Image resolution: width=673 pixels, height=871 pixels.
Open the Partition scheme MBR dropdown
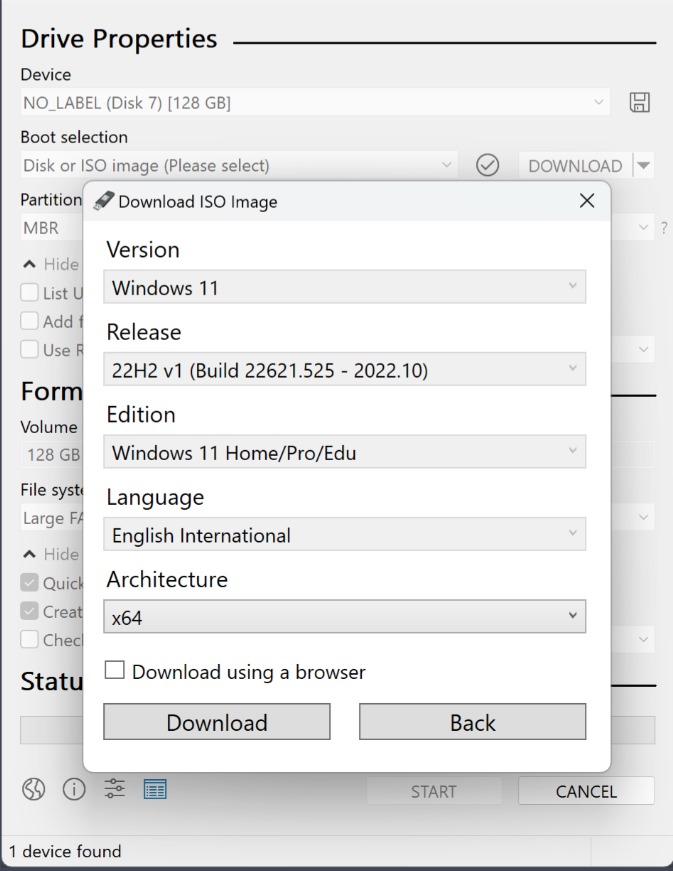coord(51,228)
